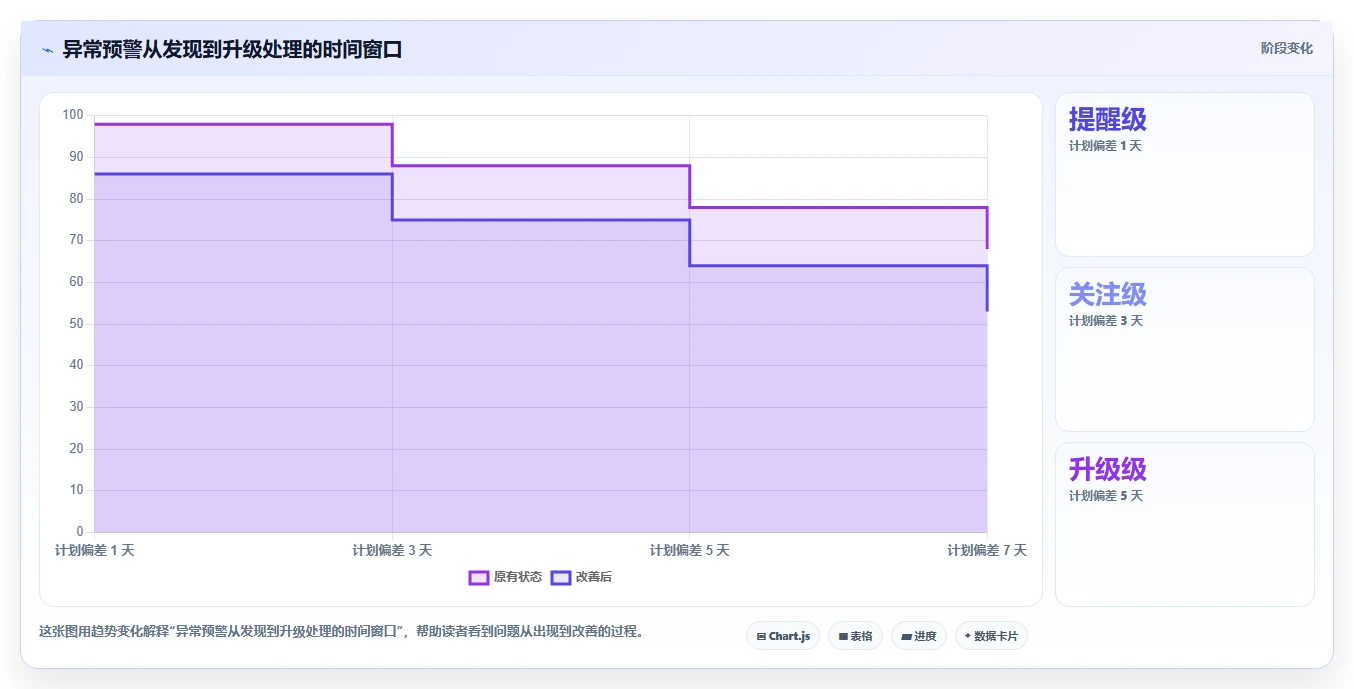Toggle the 原有状态 legend item
Viewport: 1354px width, 689px height.
pyautogui.click(x=506, y=577)
